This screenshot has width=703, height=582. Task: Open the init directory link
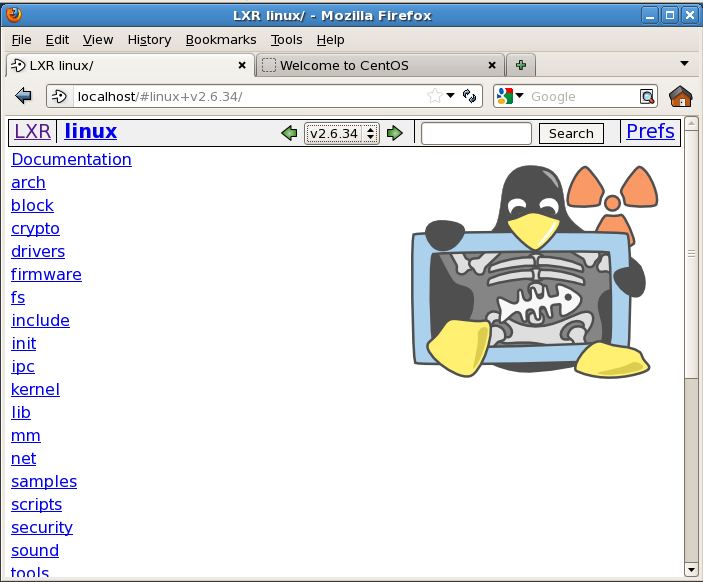pos(24,343)
